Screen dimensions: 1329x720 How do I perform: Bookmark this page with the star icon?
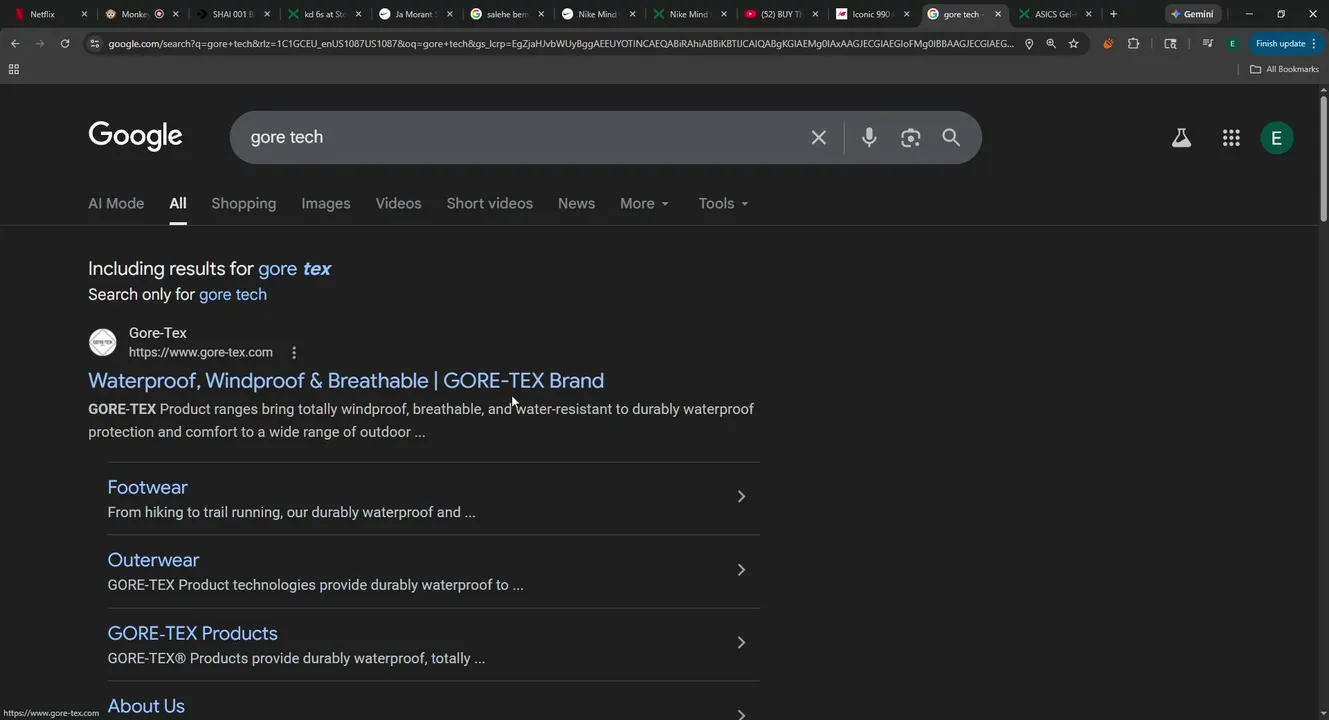click(1073, 44)
